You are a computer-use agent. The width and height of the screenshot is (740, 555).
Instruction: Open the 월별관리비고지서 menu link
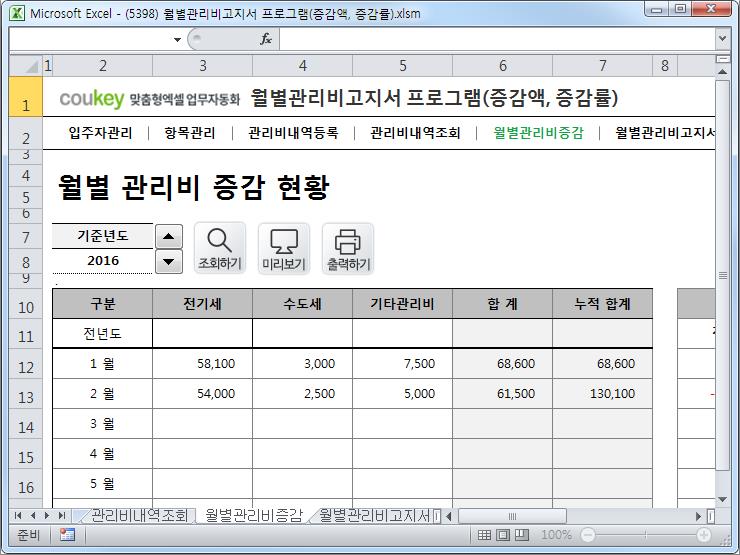point(664,133)
